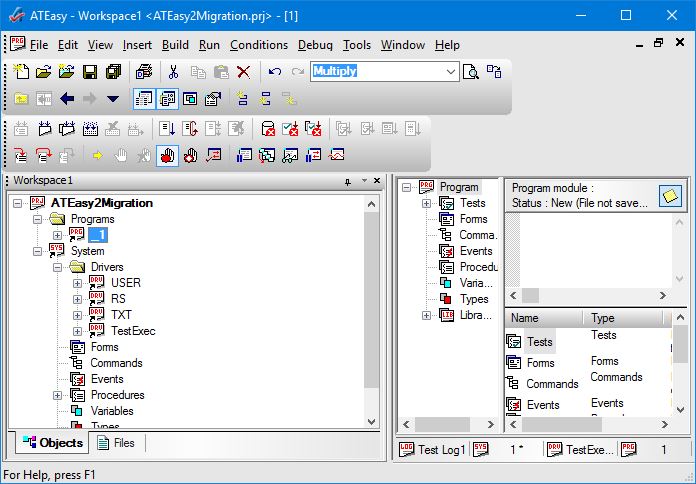Collapse the Programs folder node
The image size is (696, 484).
37,219
